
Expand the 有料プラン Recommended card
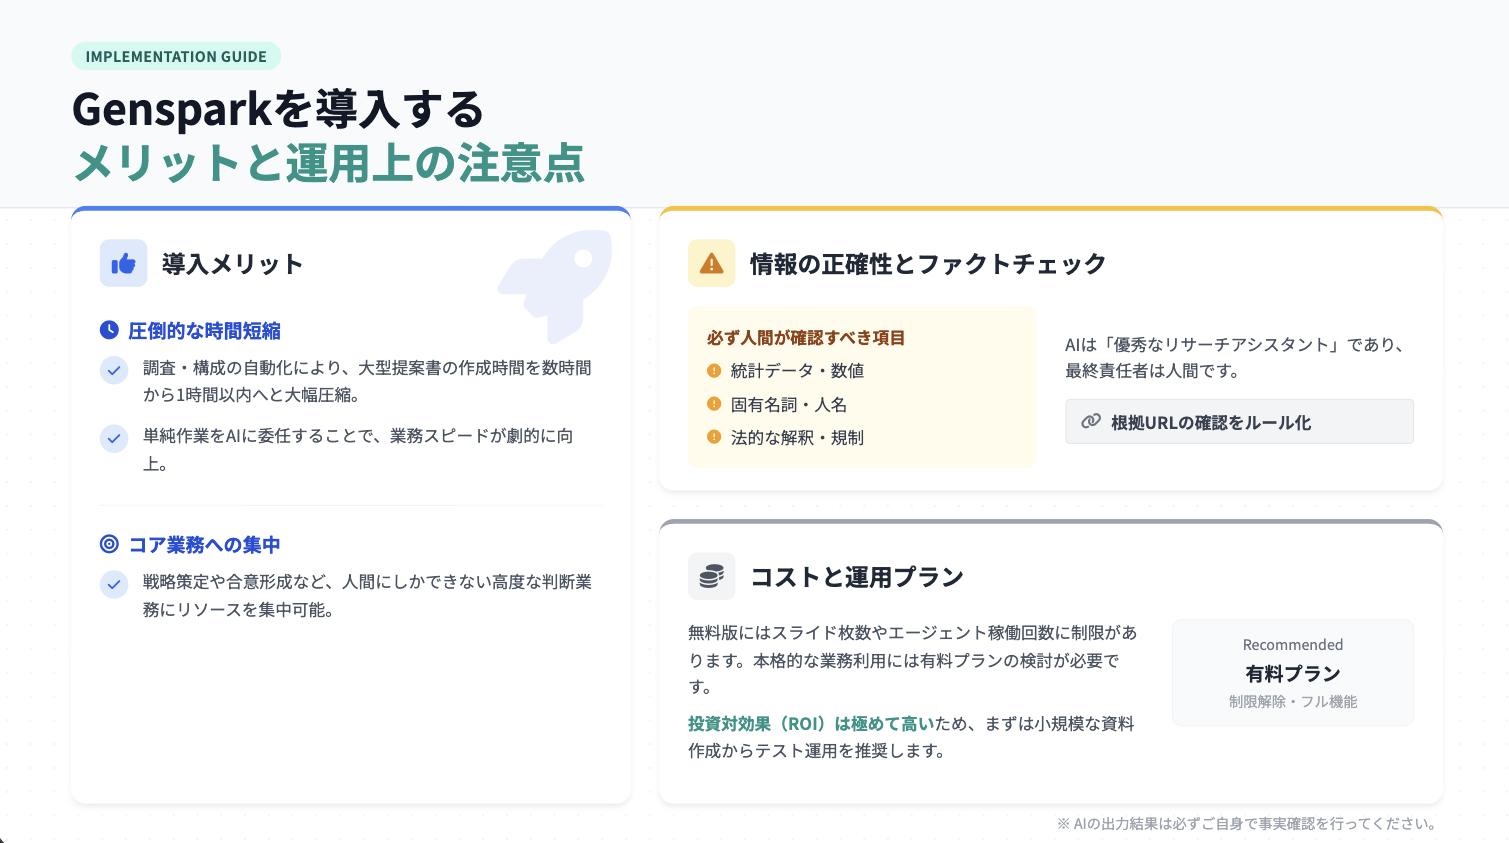point(1292,672)
